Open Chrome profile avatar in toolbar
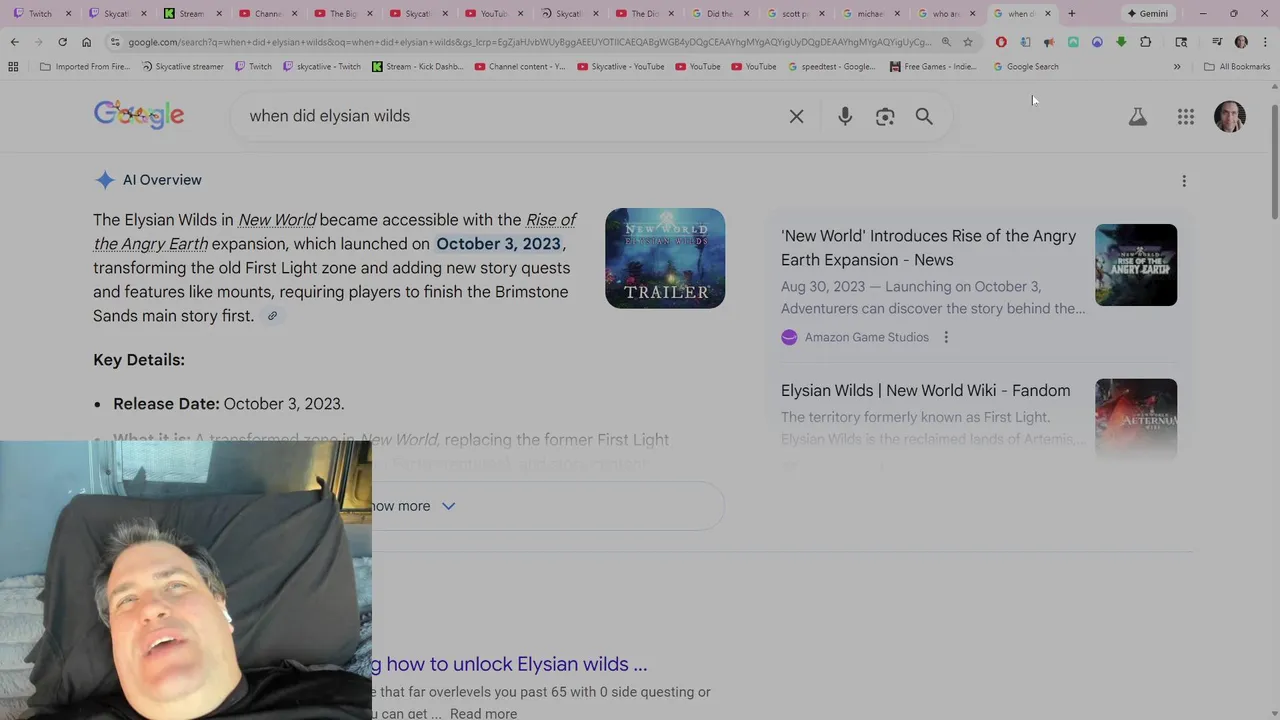Screen dimensions: 1280x720 pyautogui.click(x=1241, y=42)
